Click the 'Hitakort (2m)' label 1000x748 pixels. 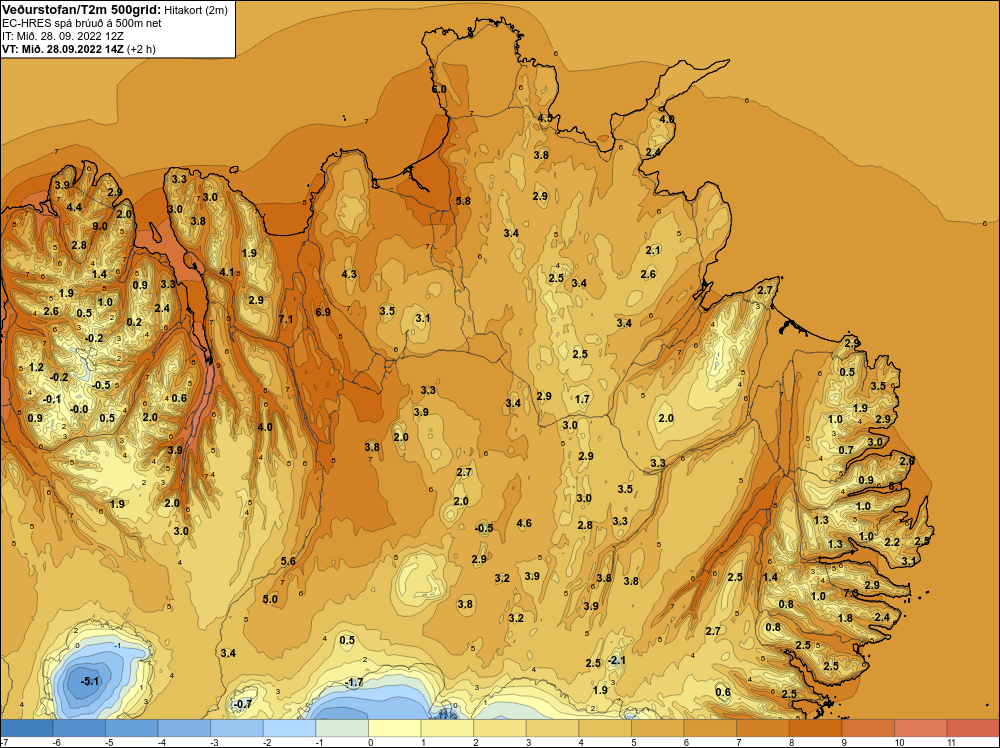(x=196, y=10)
